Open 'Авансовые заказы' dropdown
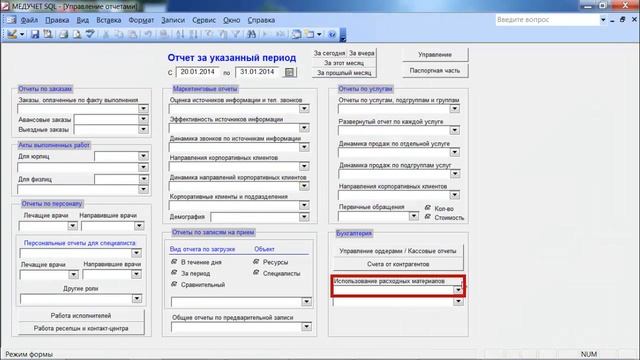 [143, 119]
